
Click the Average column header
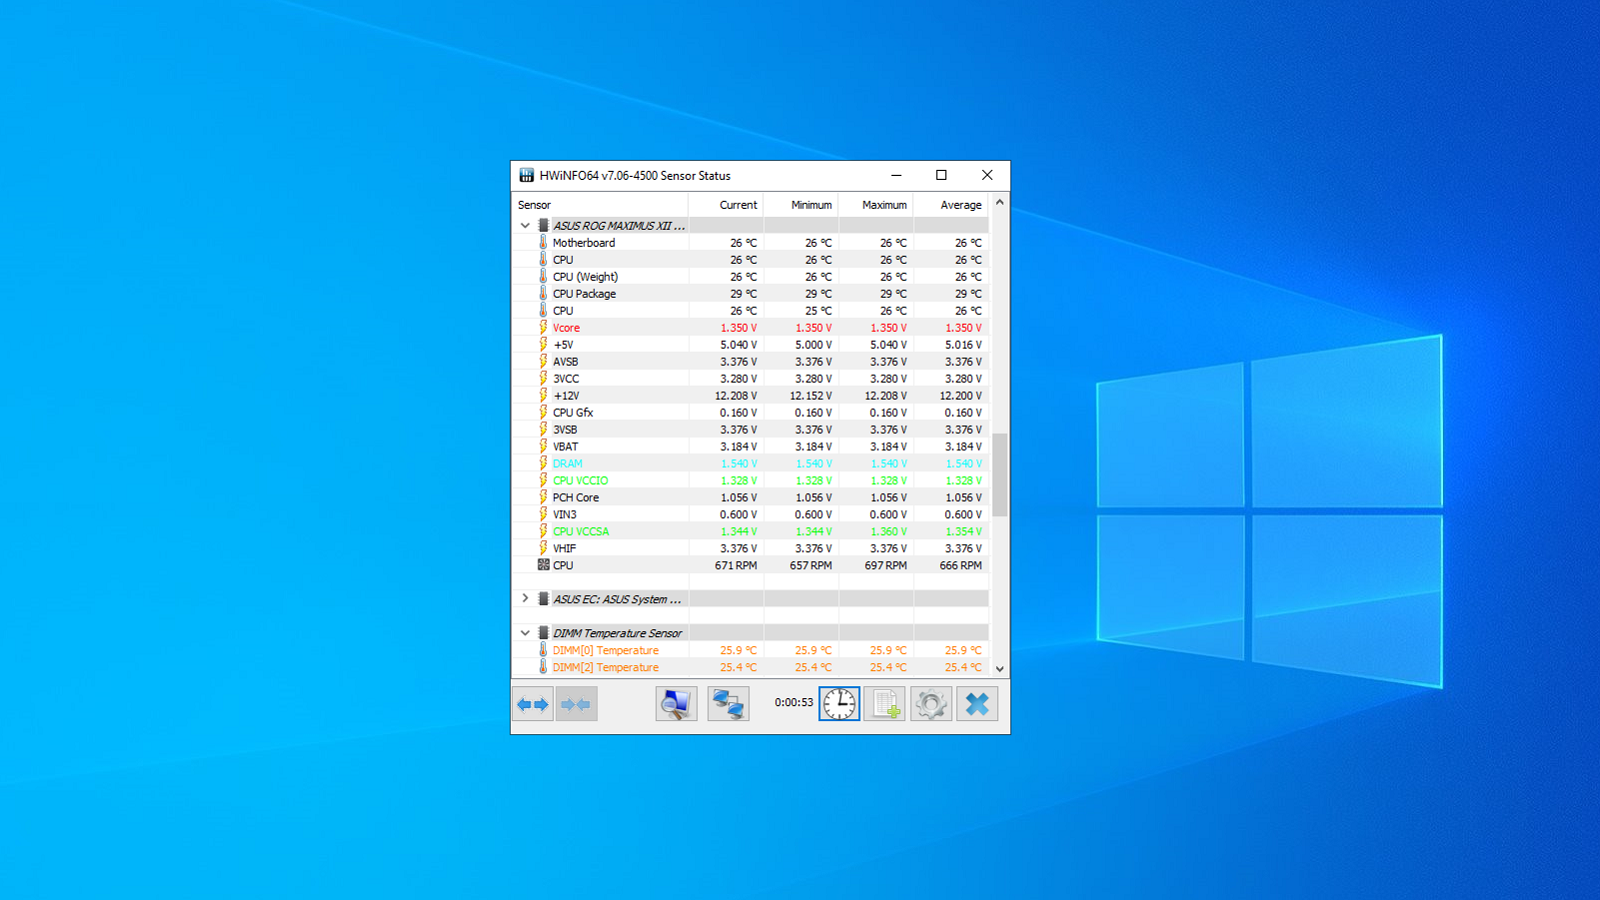pos(951,205)
